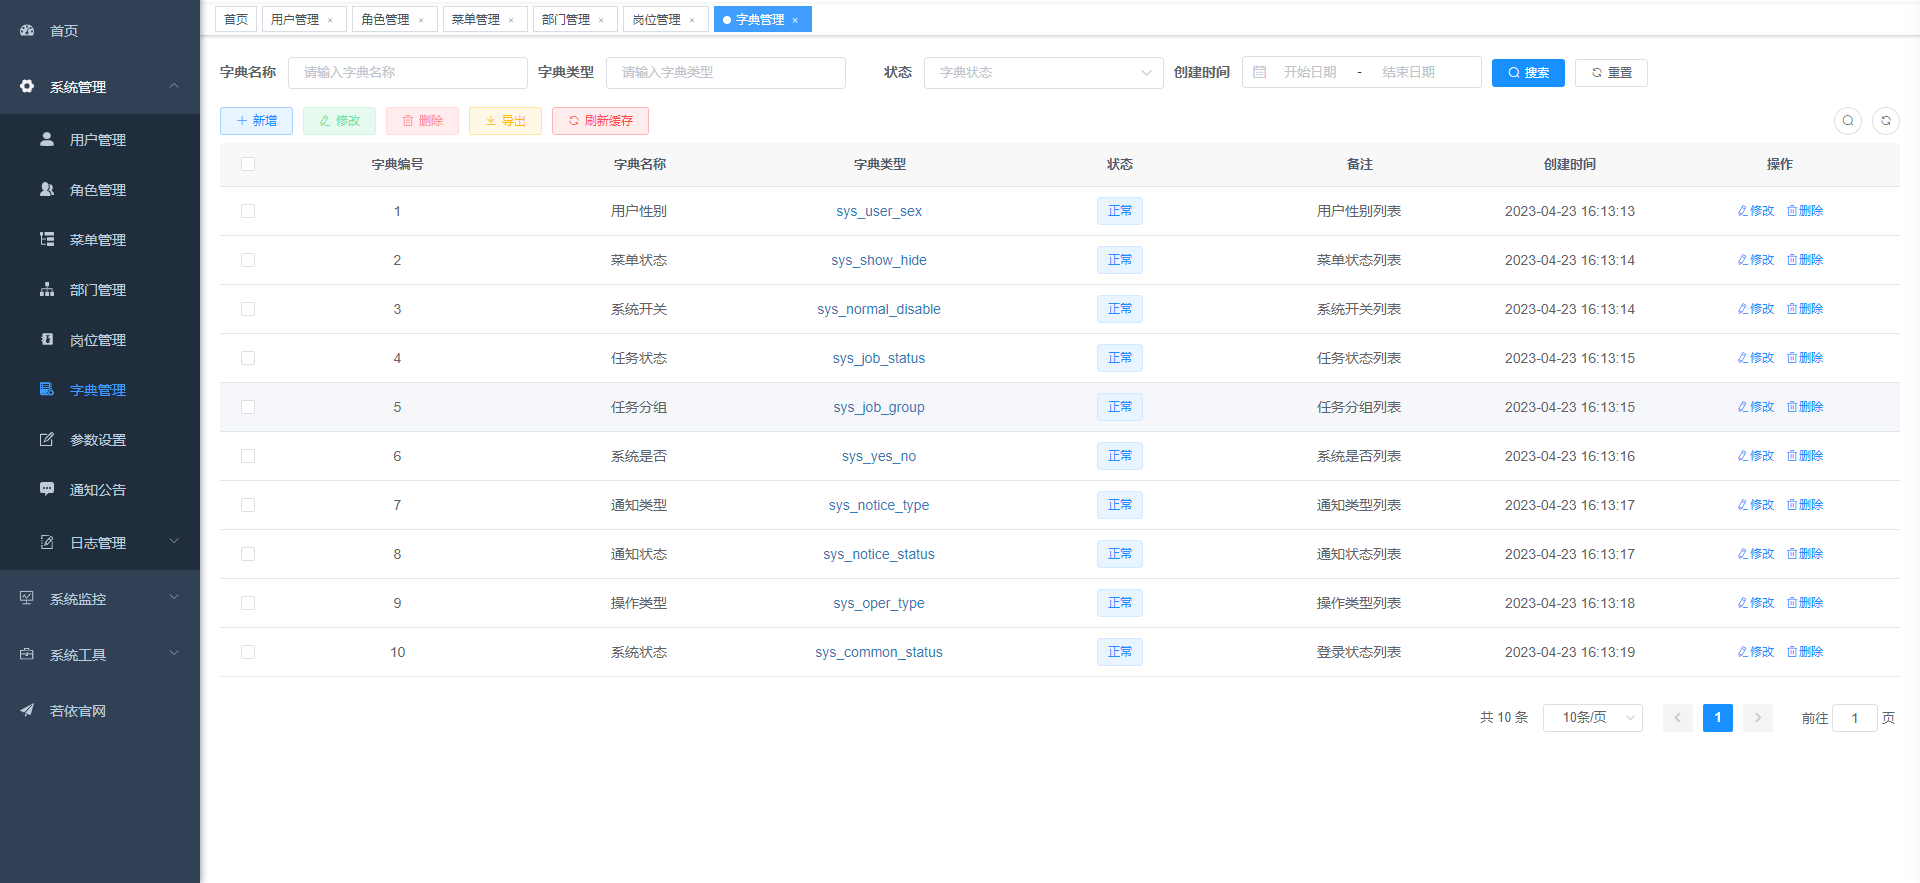This screenshot has width=1920, height=883.
Task: Click the 前往 page number input
Action: tap(1855, 718)
